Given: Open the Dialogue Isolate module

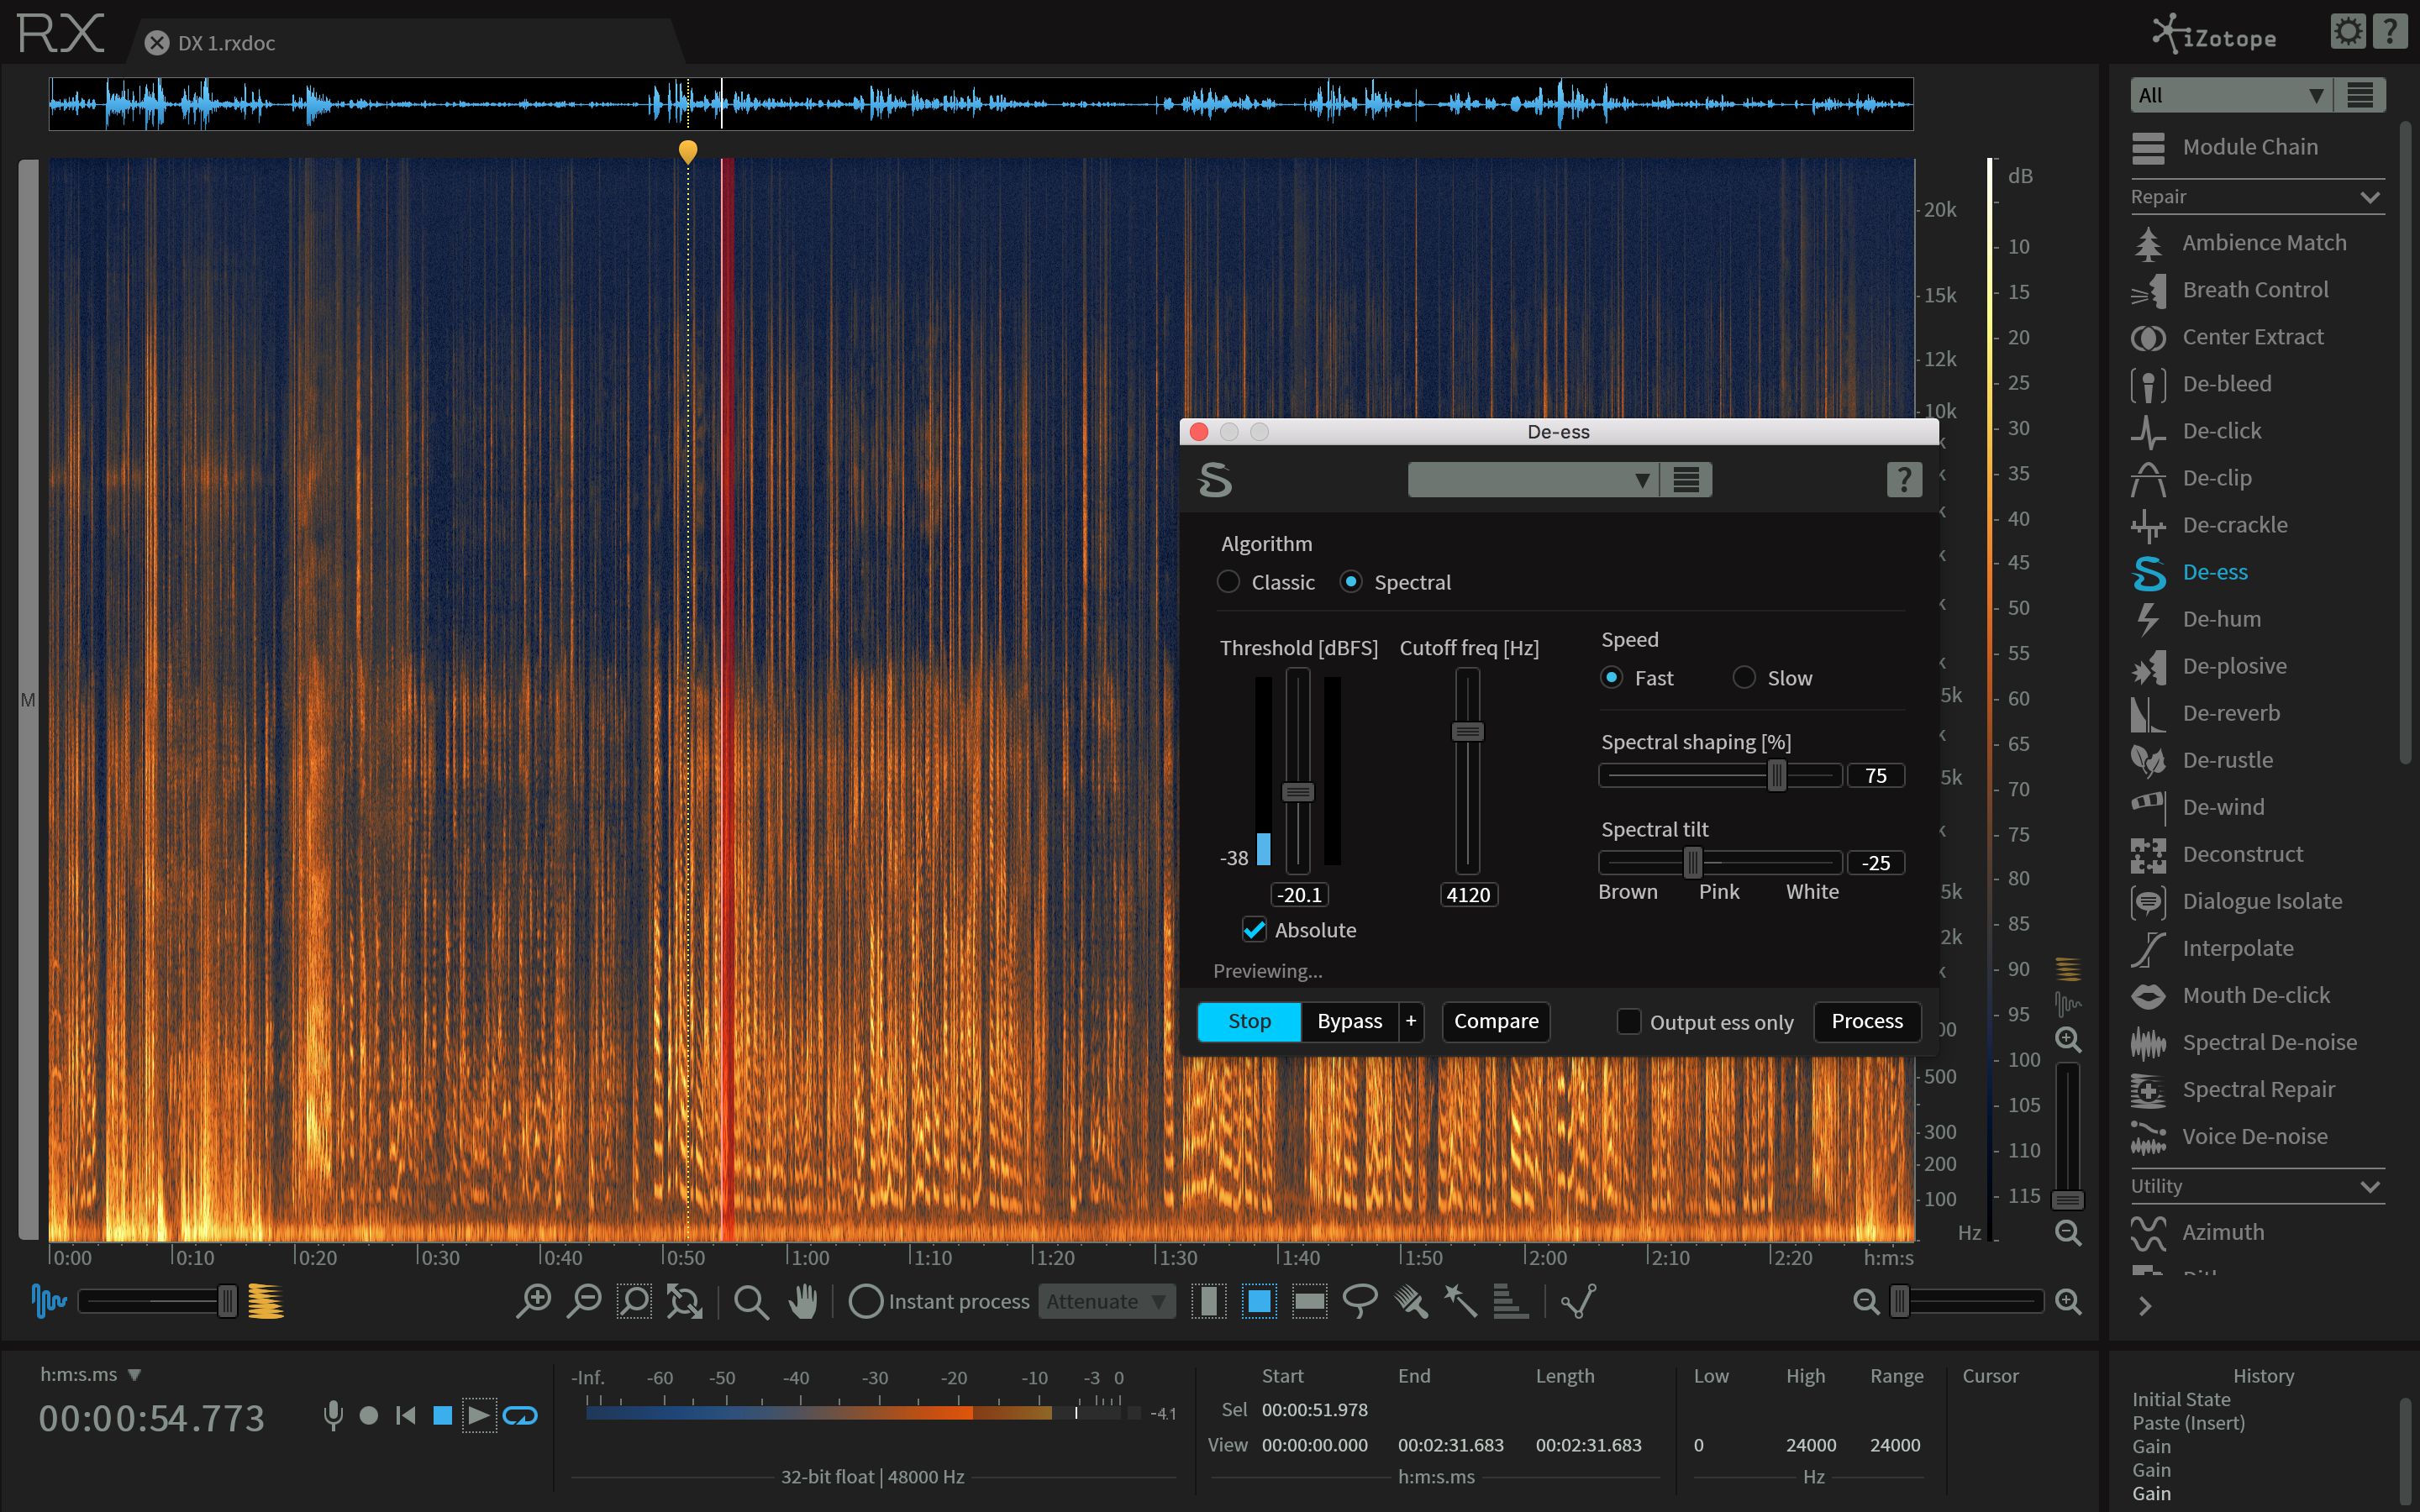Looking at the screenshot, I should pyautogui.click(x=2261, y=901).
